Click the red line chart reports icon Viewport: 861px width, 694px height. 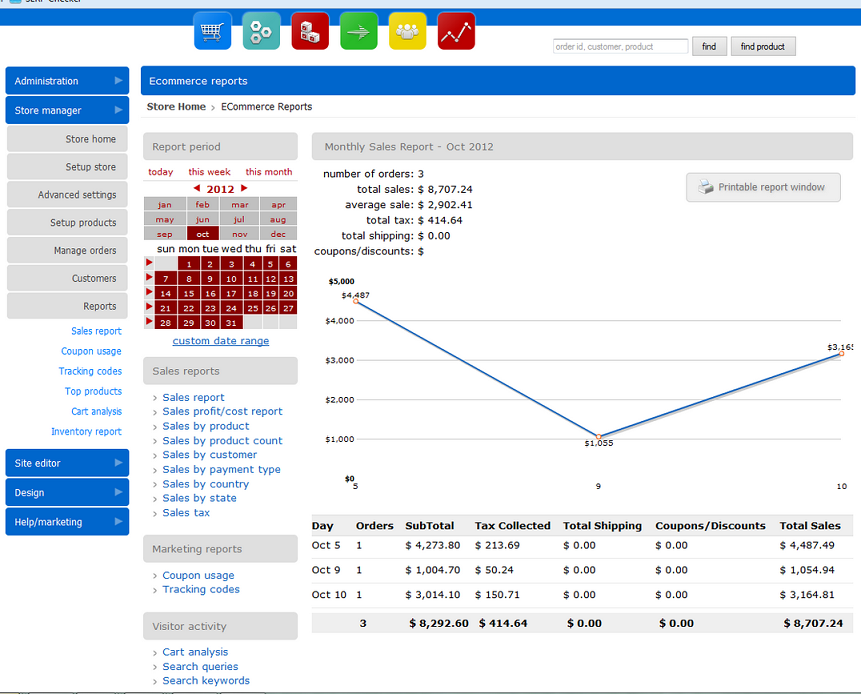456,31
